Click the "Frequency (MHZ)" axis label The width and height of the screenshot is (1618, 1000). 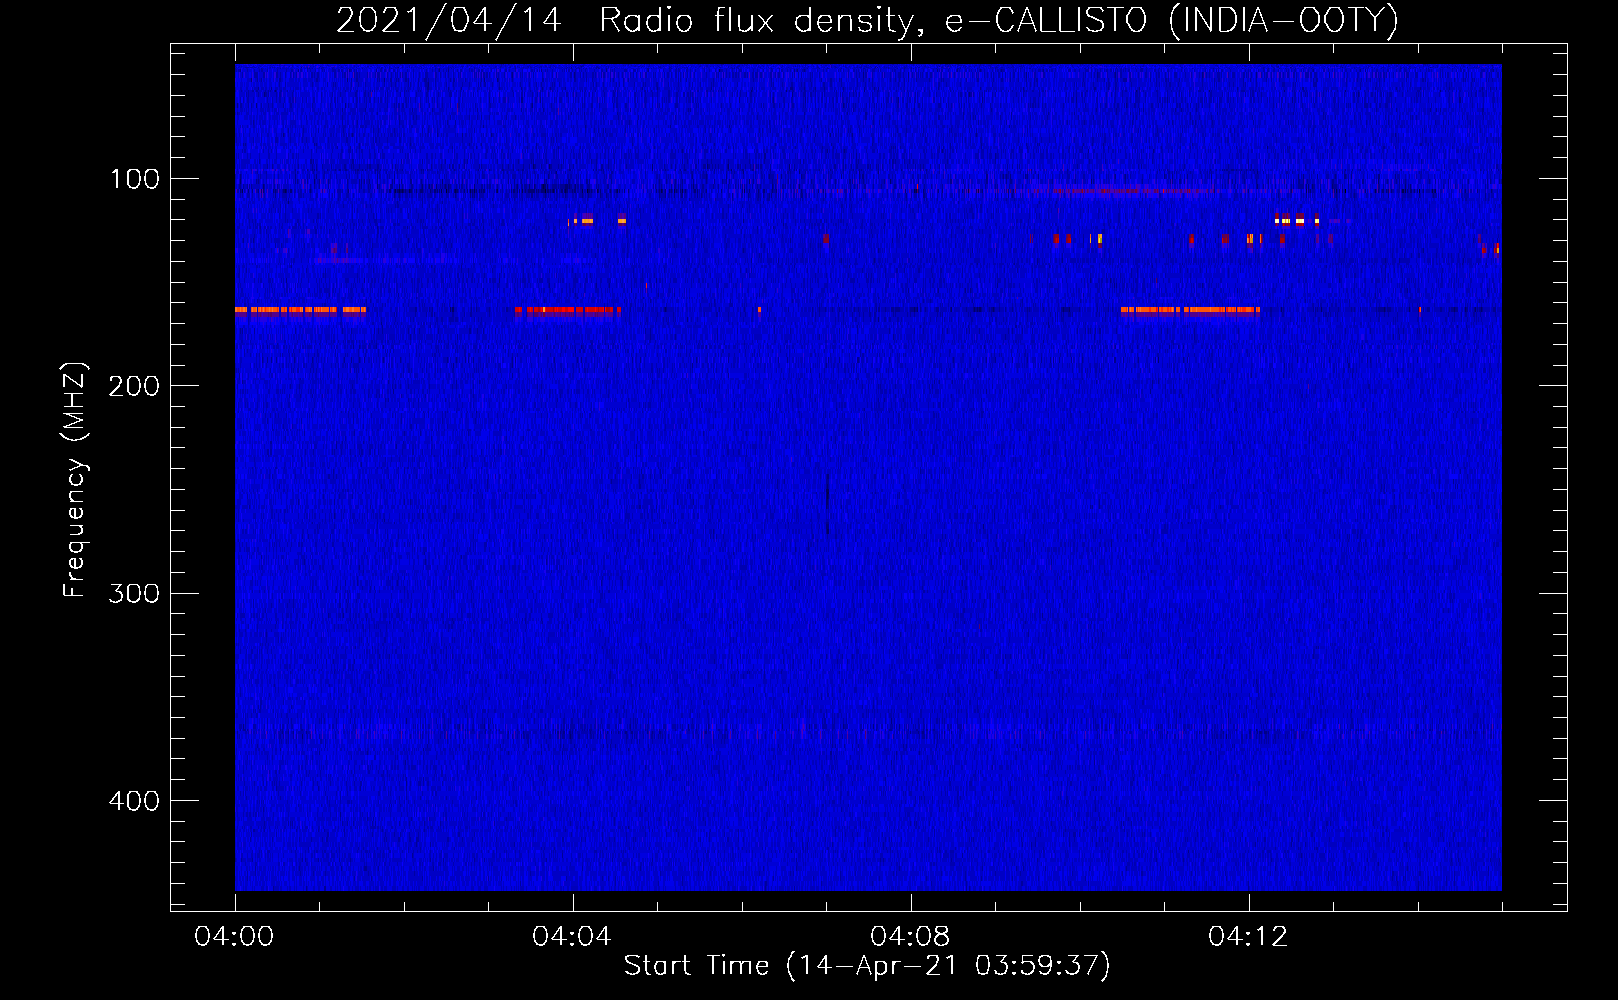coord(75,480)
